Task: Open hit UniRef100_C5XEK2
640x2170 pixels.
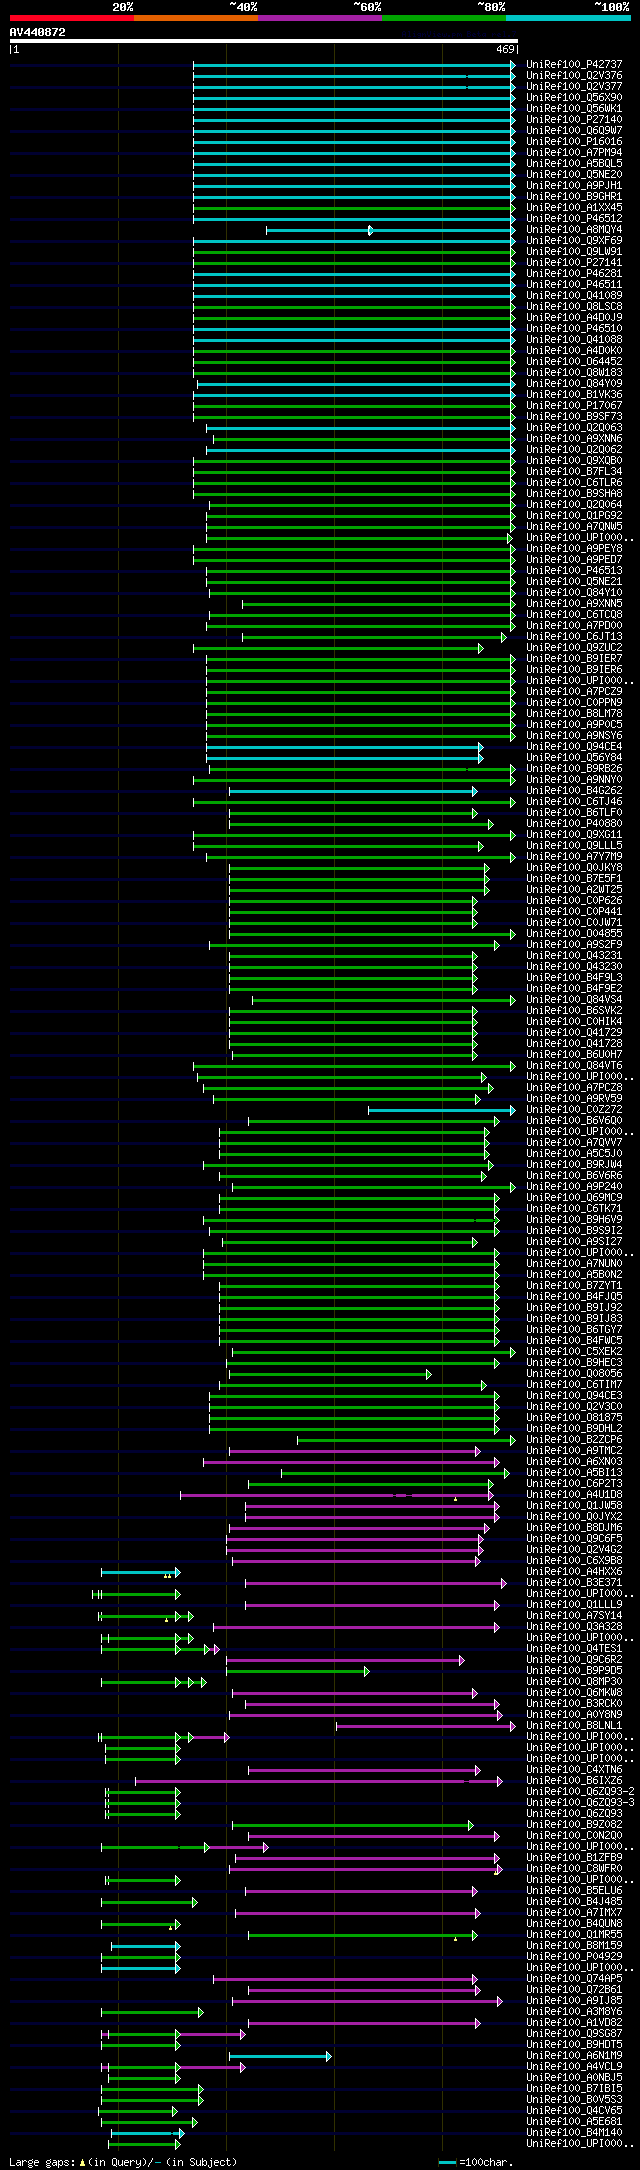Action: (x=574, y=1351)
